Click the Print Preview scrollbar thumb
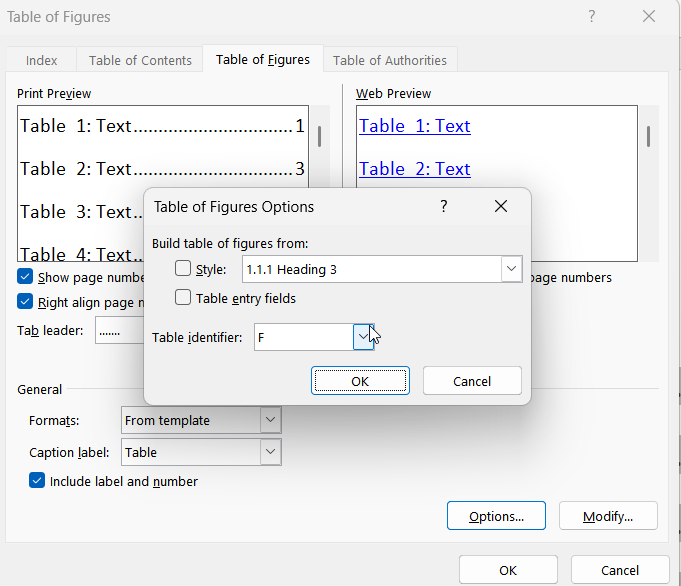The height and width of the screenshot is (586, 681). click(319, 136)
